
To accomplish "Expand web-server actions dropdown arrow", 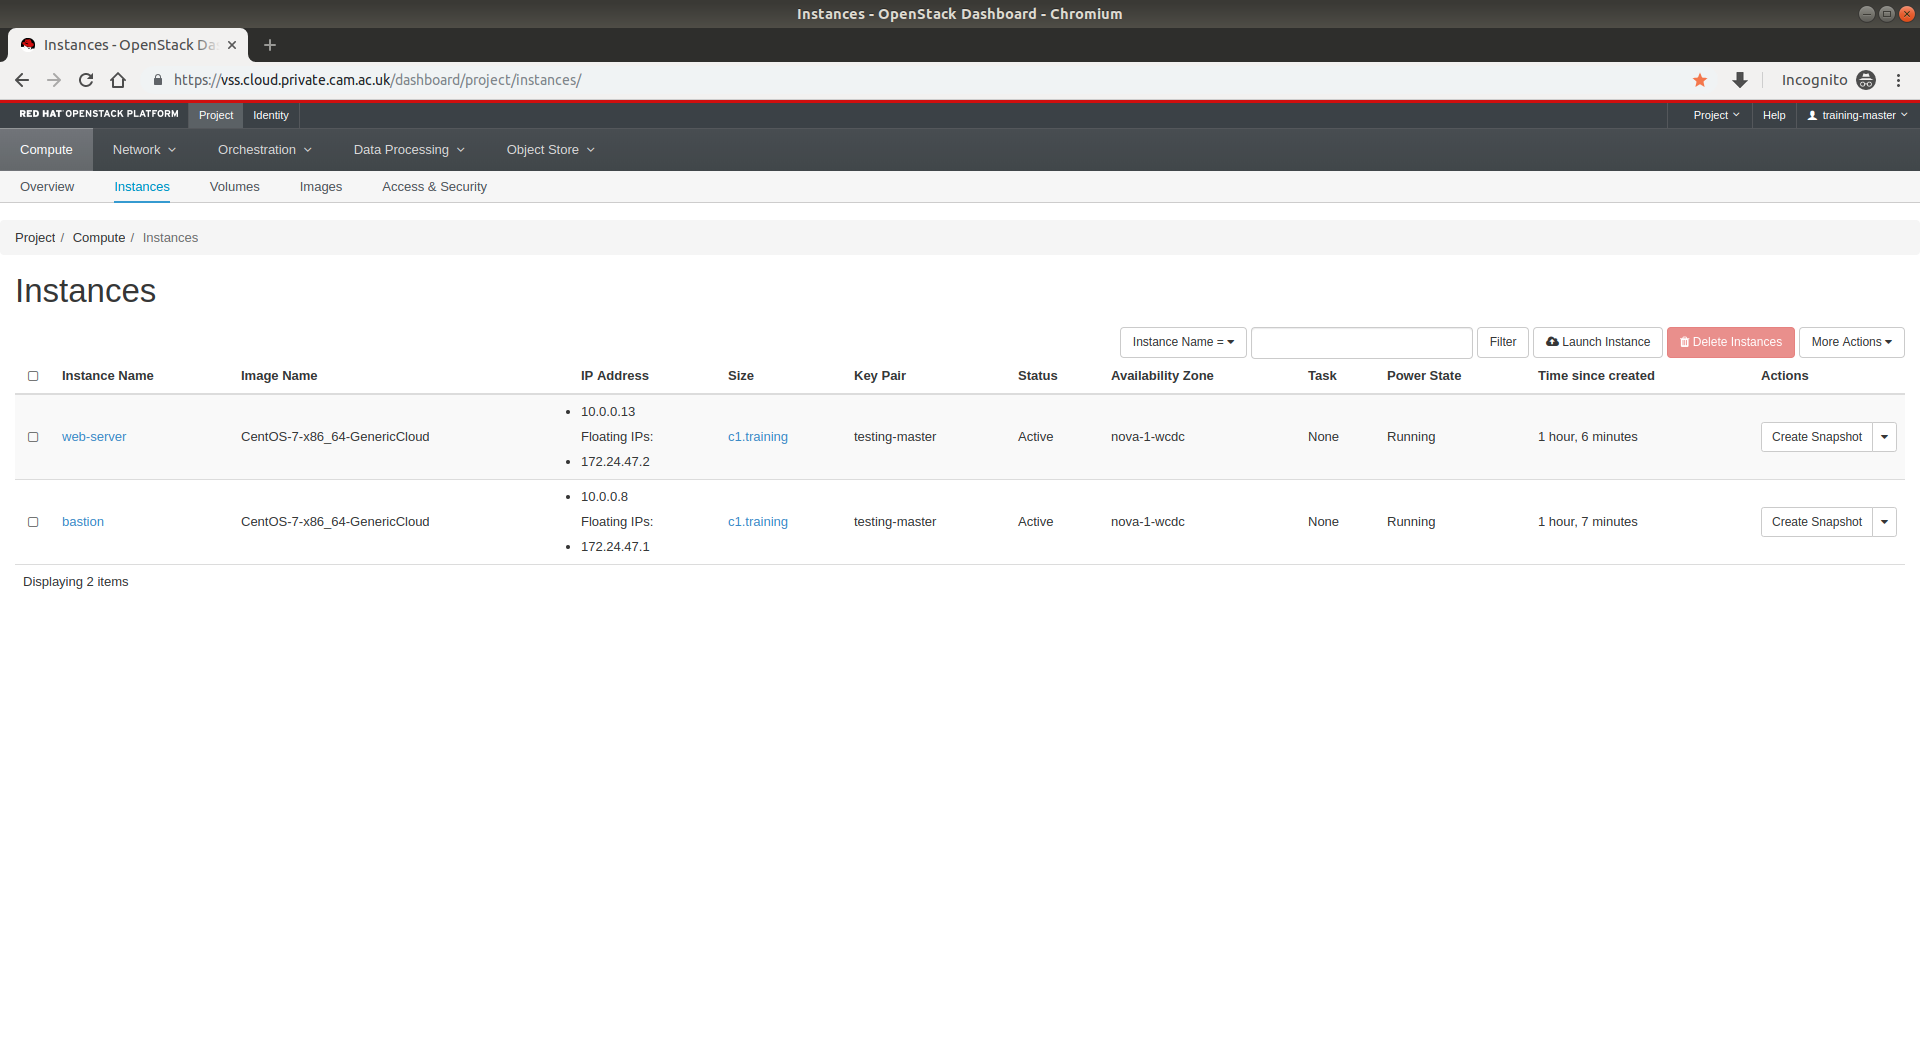I will pos(1884,437).
